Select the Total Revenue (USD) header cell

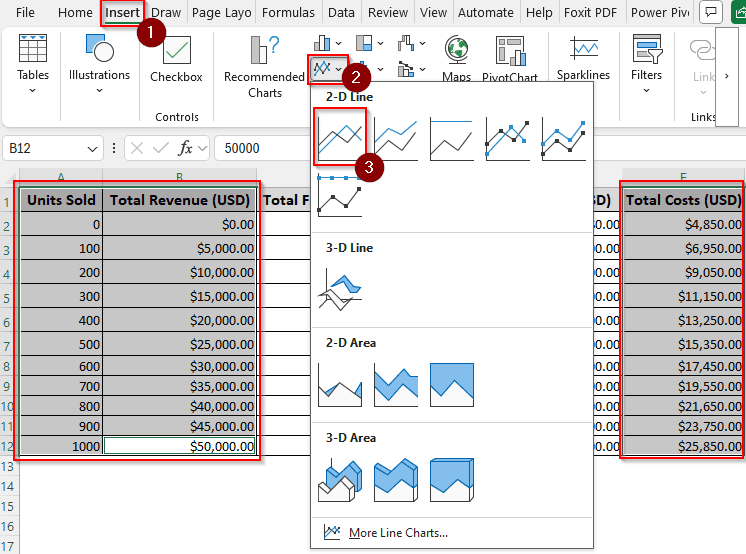pyautogui.click(x=180, y=200)
